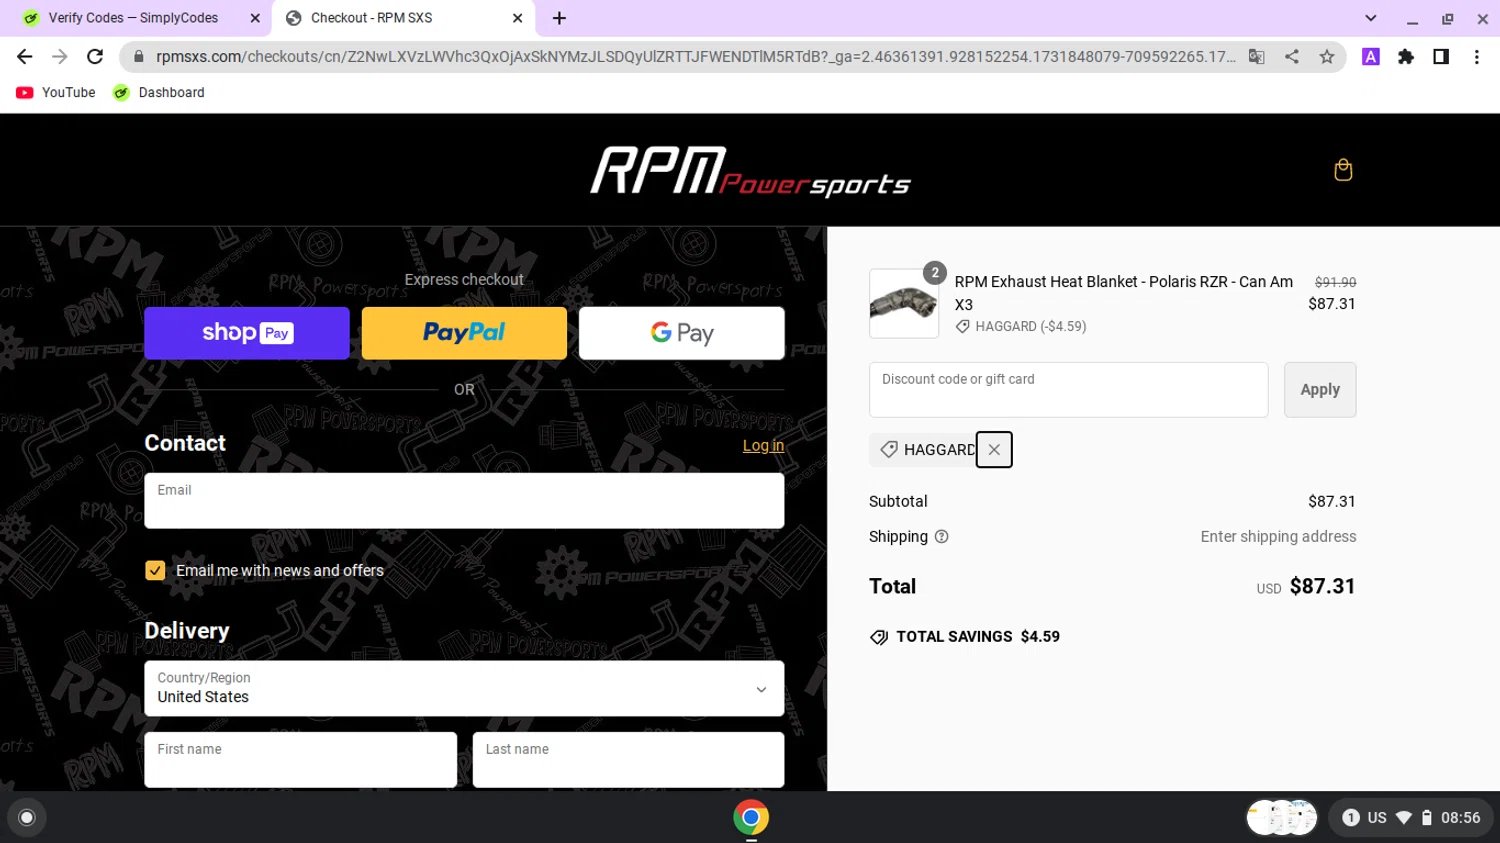The height and width of the screenshot is (843, 1500).
Task: Click the Subtotal $87.31 value
Action: point(1332,502)
